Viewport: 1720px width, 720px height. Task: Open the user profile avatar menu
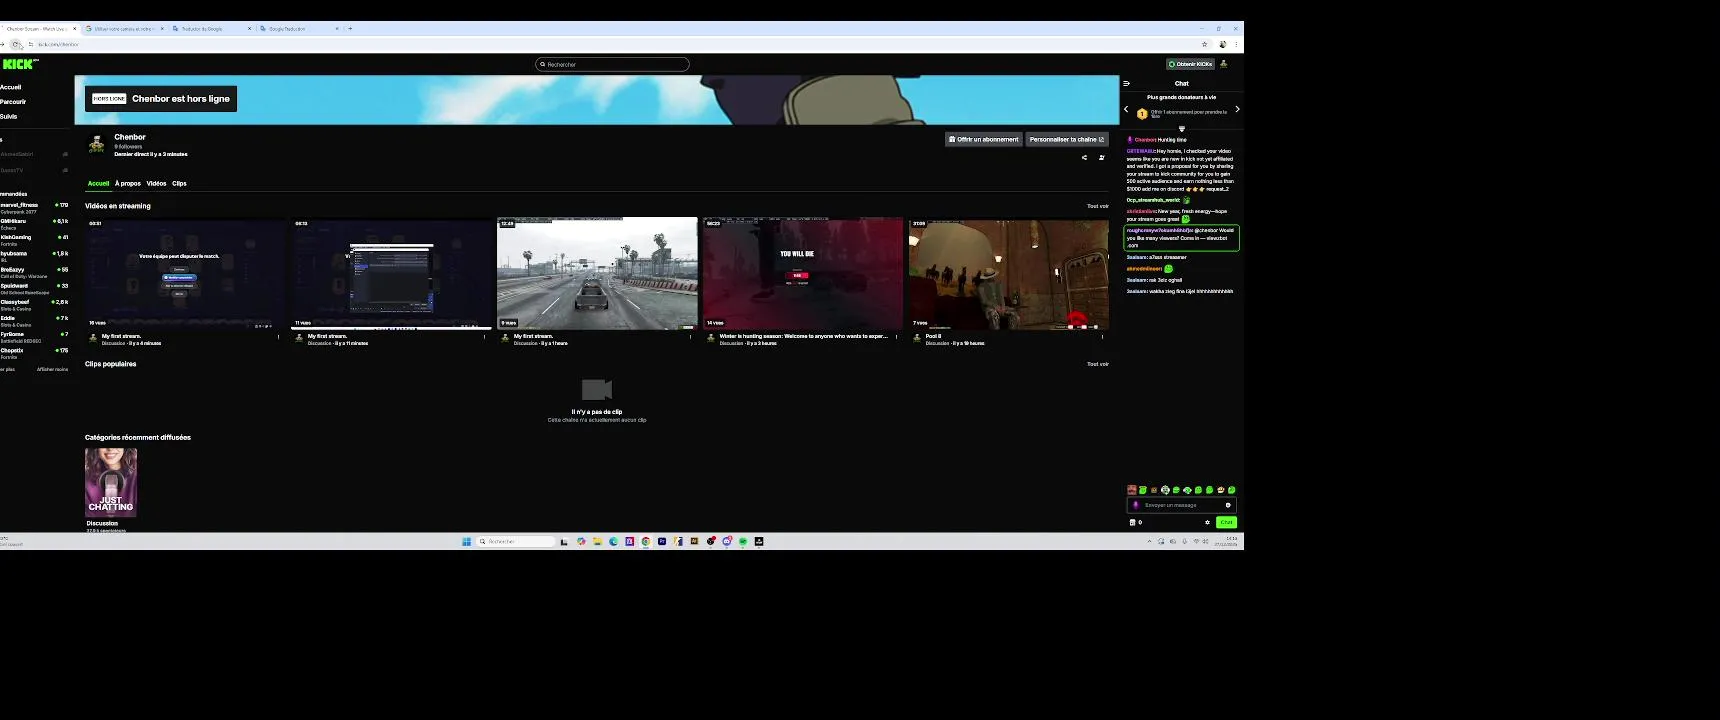[1223, 64]
